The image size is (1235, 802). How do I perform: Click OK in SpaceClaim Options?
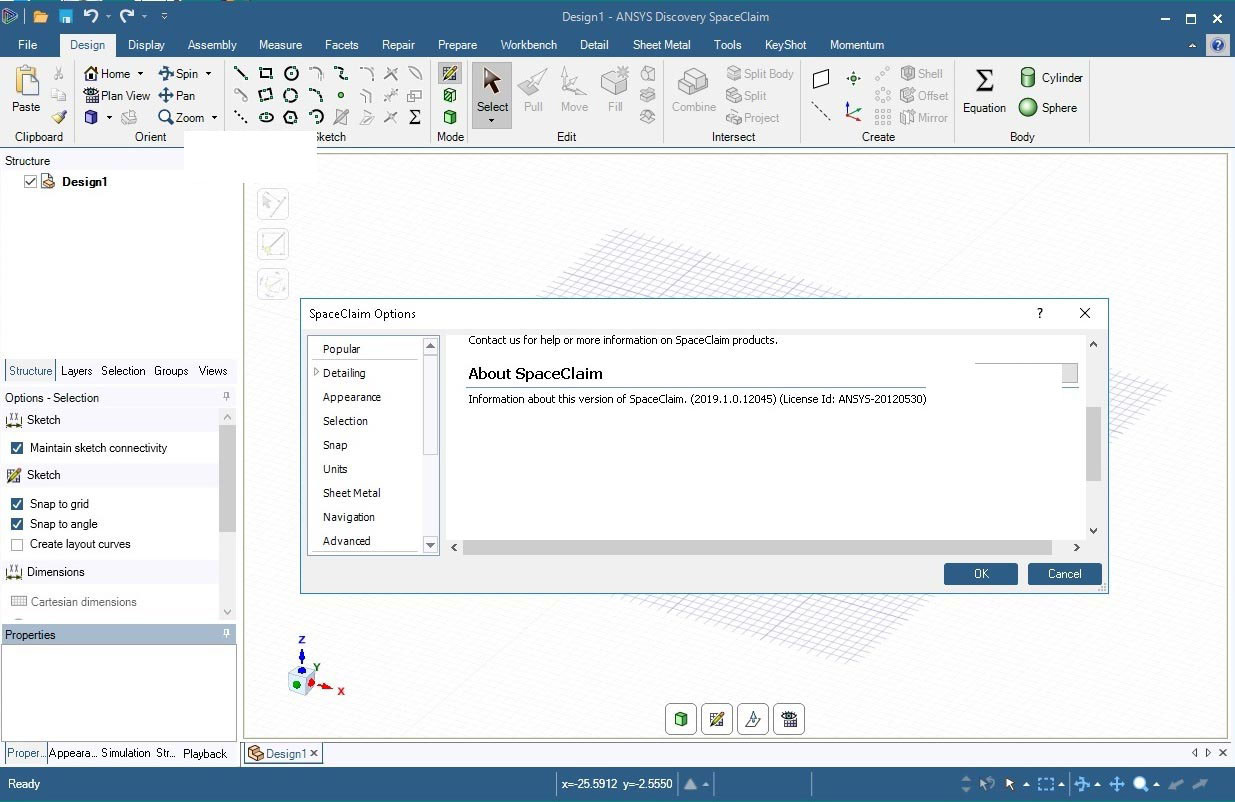coord(981,574)
